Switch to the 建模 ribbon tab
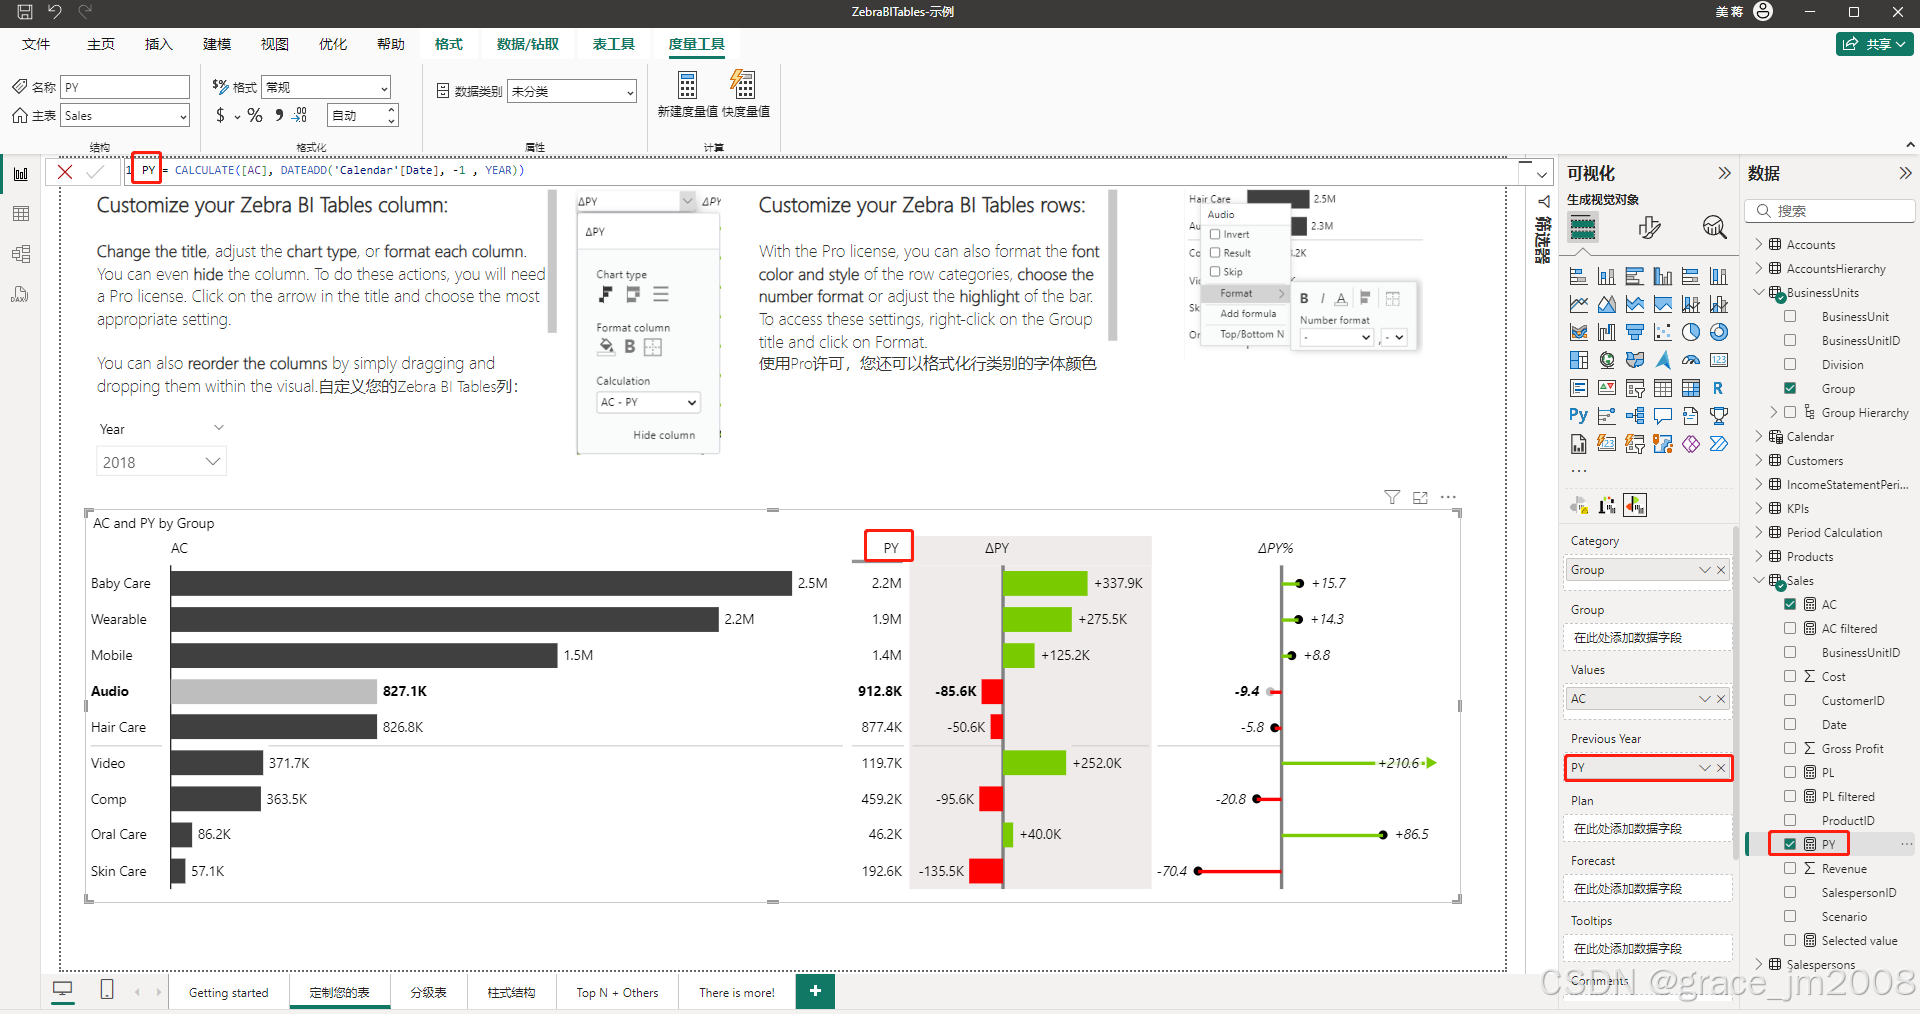Screen dimensions: 1920x1014 217,44
